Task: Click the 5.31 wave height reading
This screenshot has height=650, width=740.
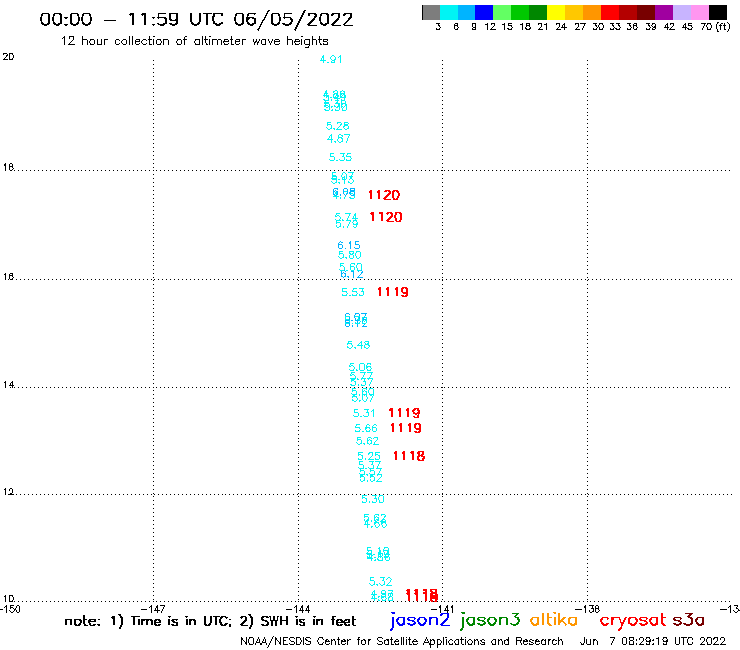Action: 364,413
